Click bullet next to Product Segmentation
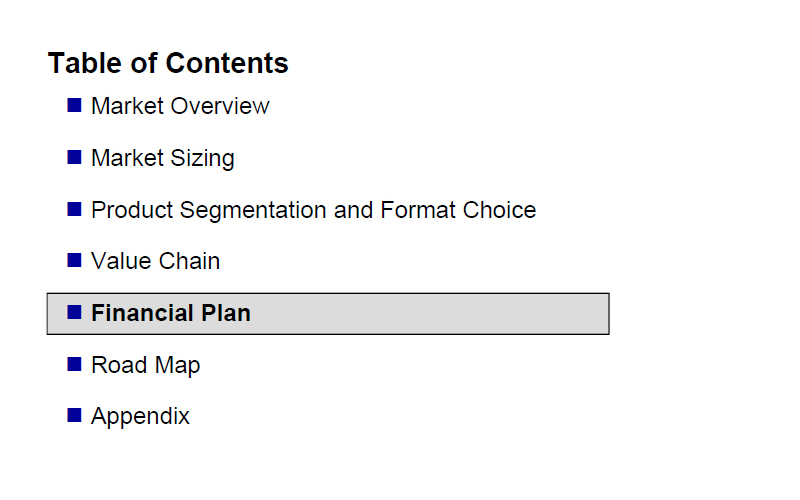 pyautogui.click(x=74, y=209)
